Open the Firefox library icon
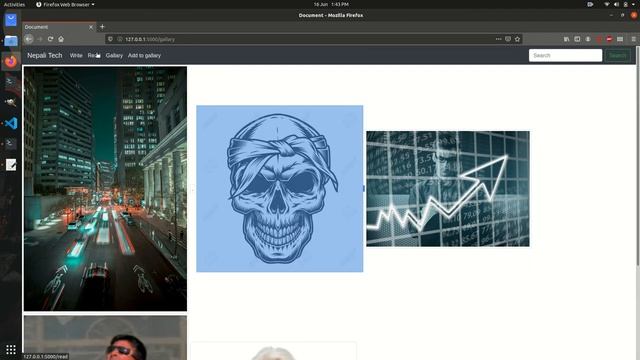The image size is (640, 360). tap(567, 39)
